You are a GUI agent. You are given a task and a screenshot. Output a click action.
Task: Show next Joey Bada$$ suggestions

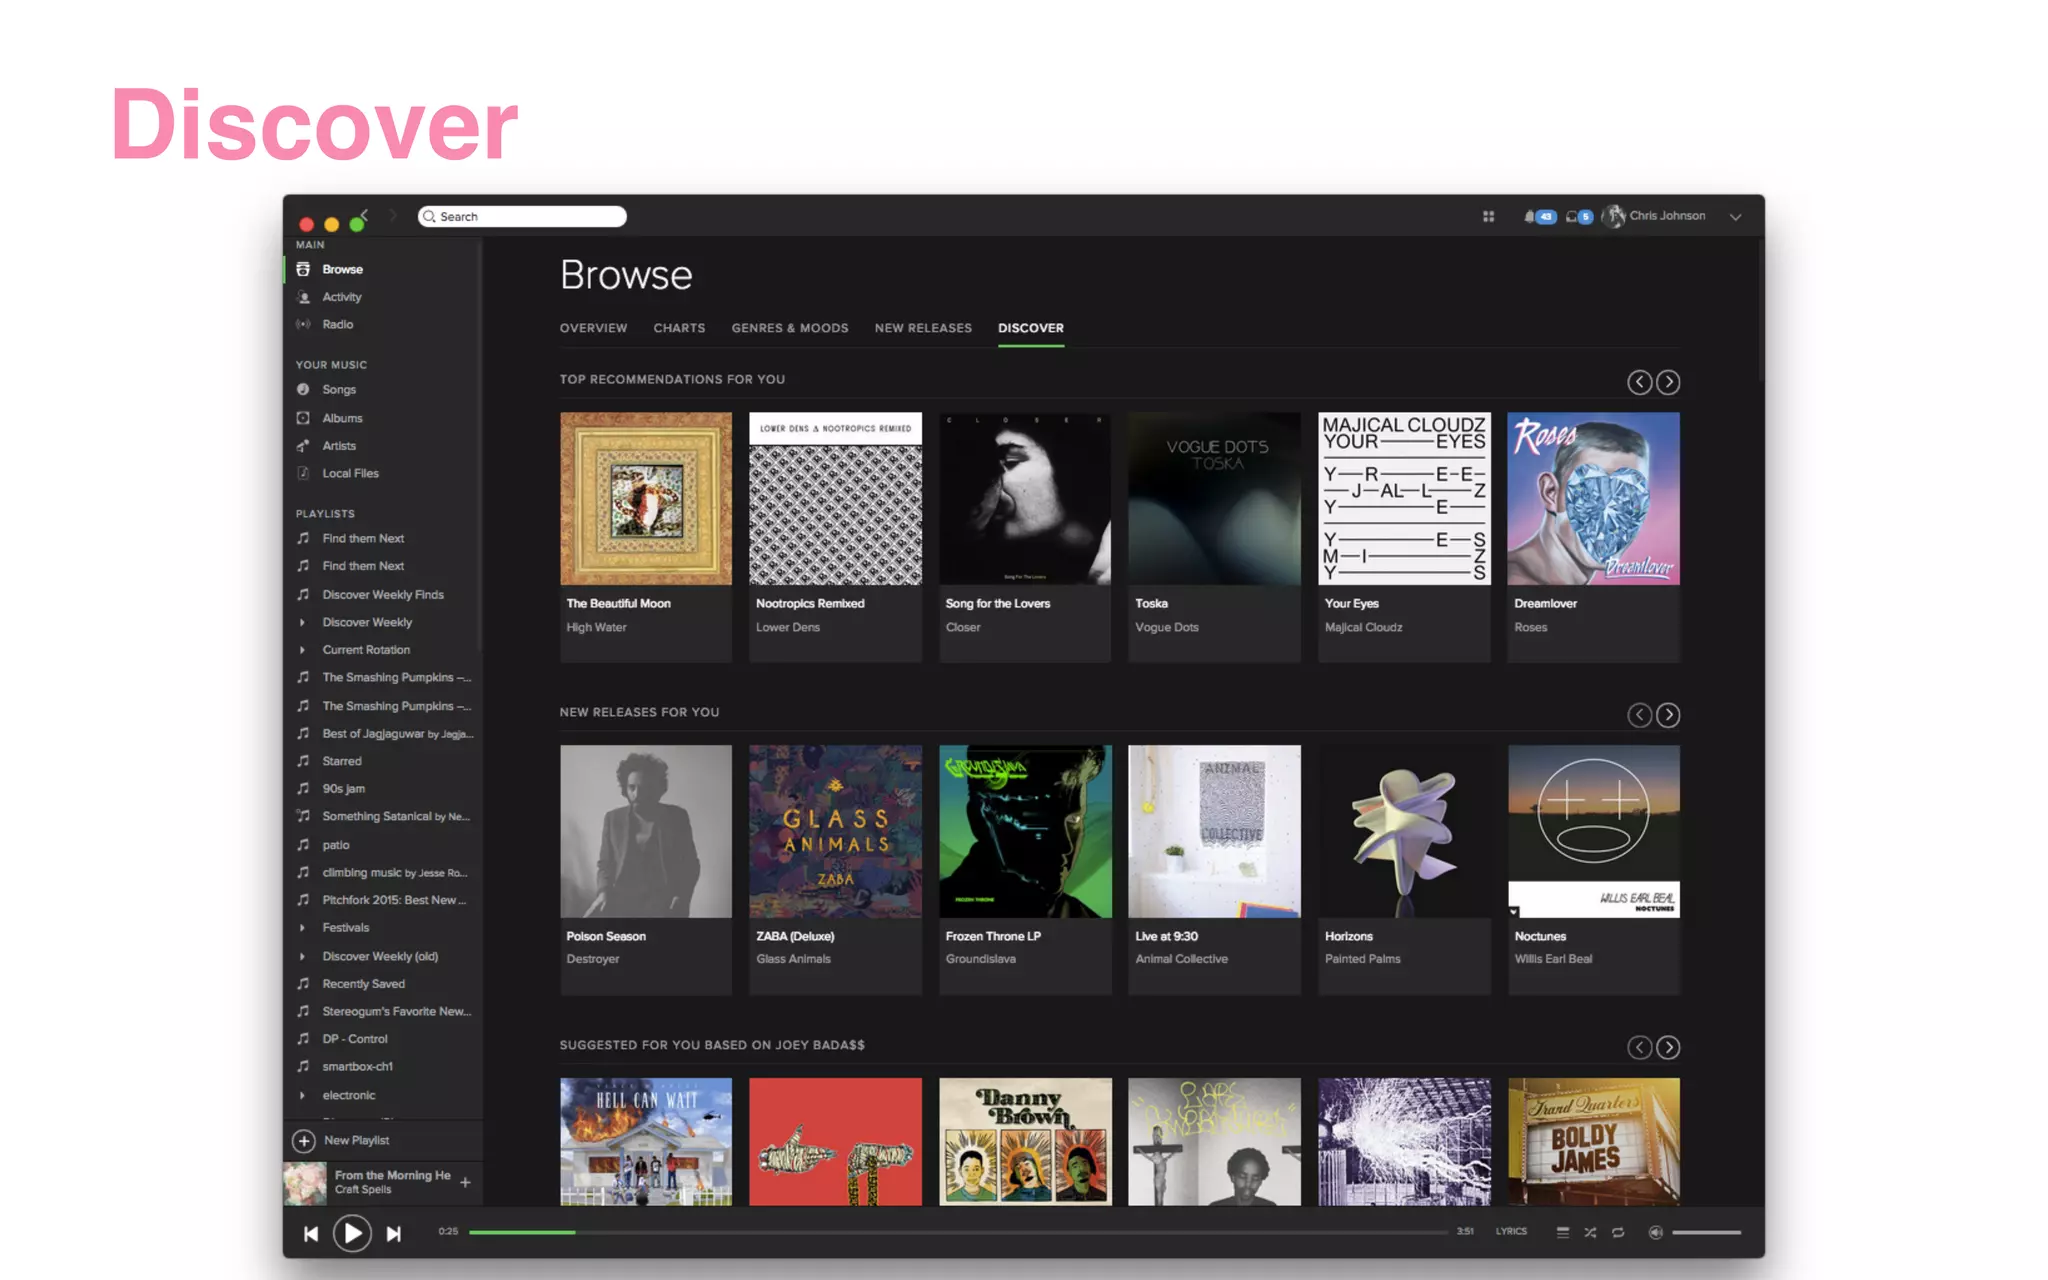(1668, 1047)
